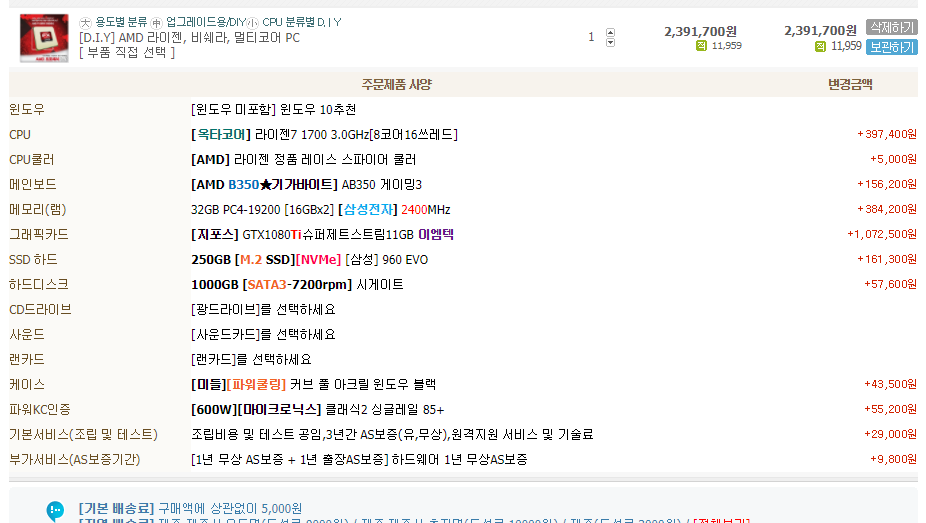Click the 부가서비스(AS보증기간) row label
This screenshot has height=523, width=926.
coord(74,459)
